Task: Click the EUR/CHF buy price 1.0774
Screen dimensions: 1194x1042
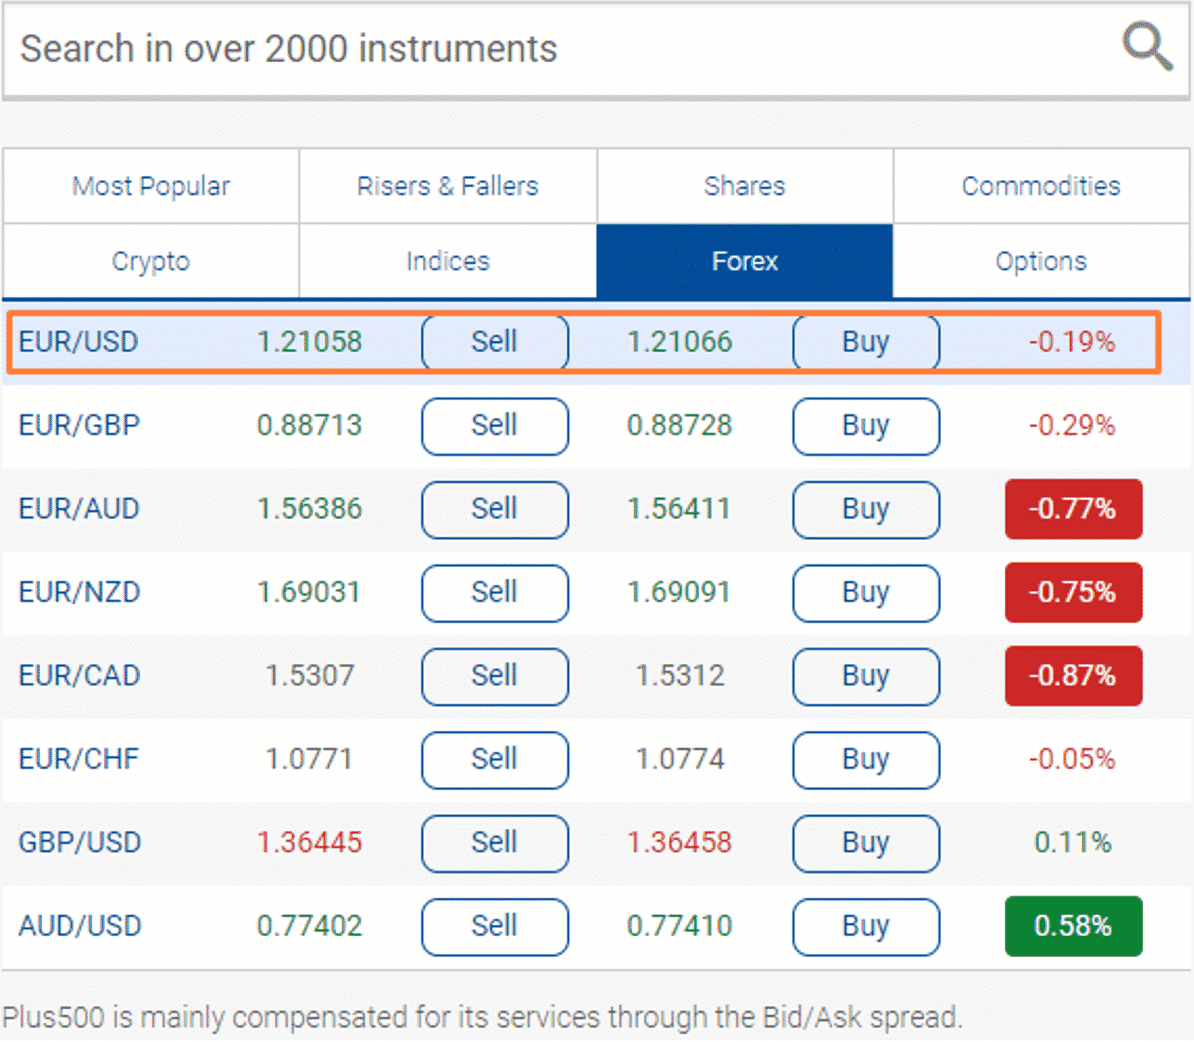Action: tap(680, 759)
